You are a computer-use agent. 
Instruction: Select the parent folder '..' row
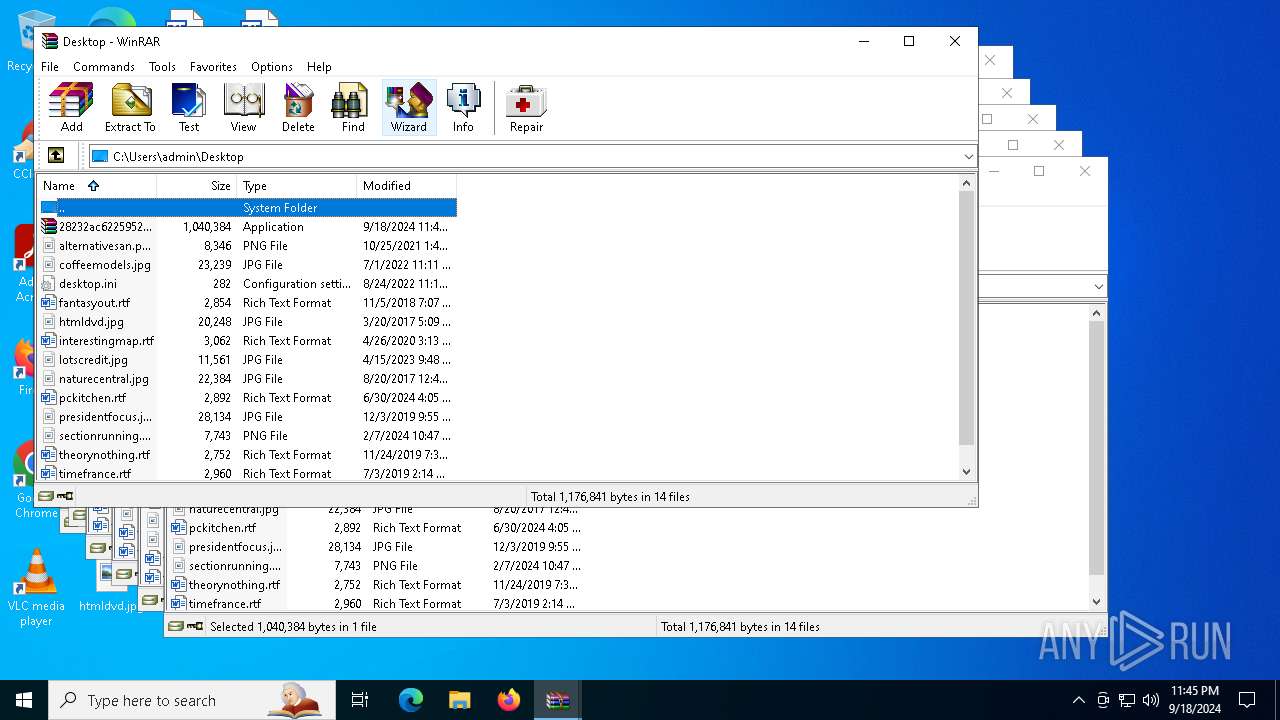point(247,208)
